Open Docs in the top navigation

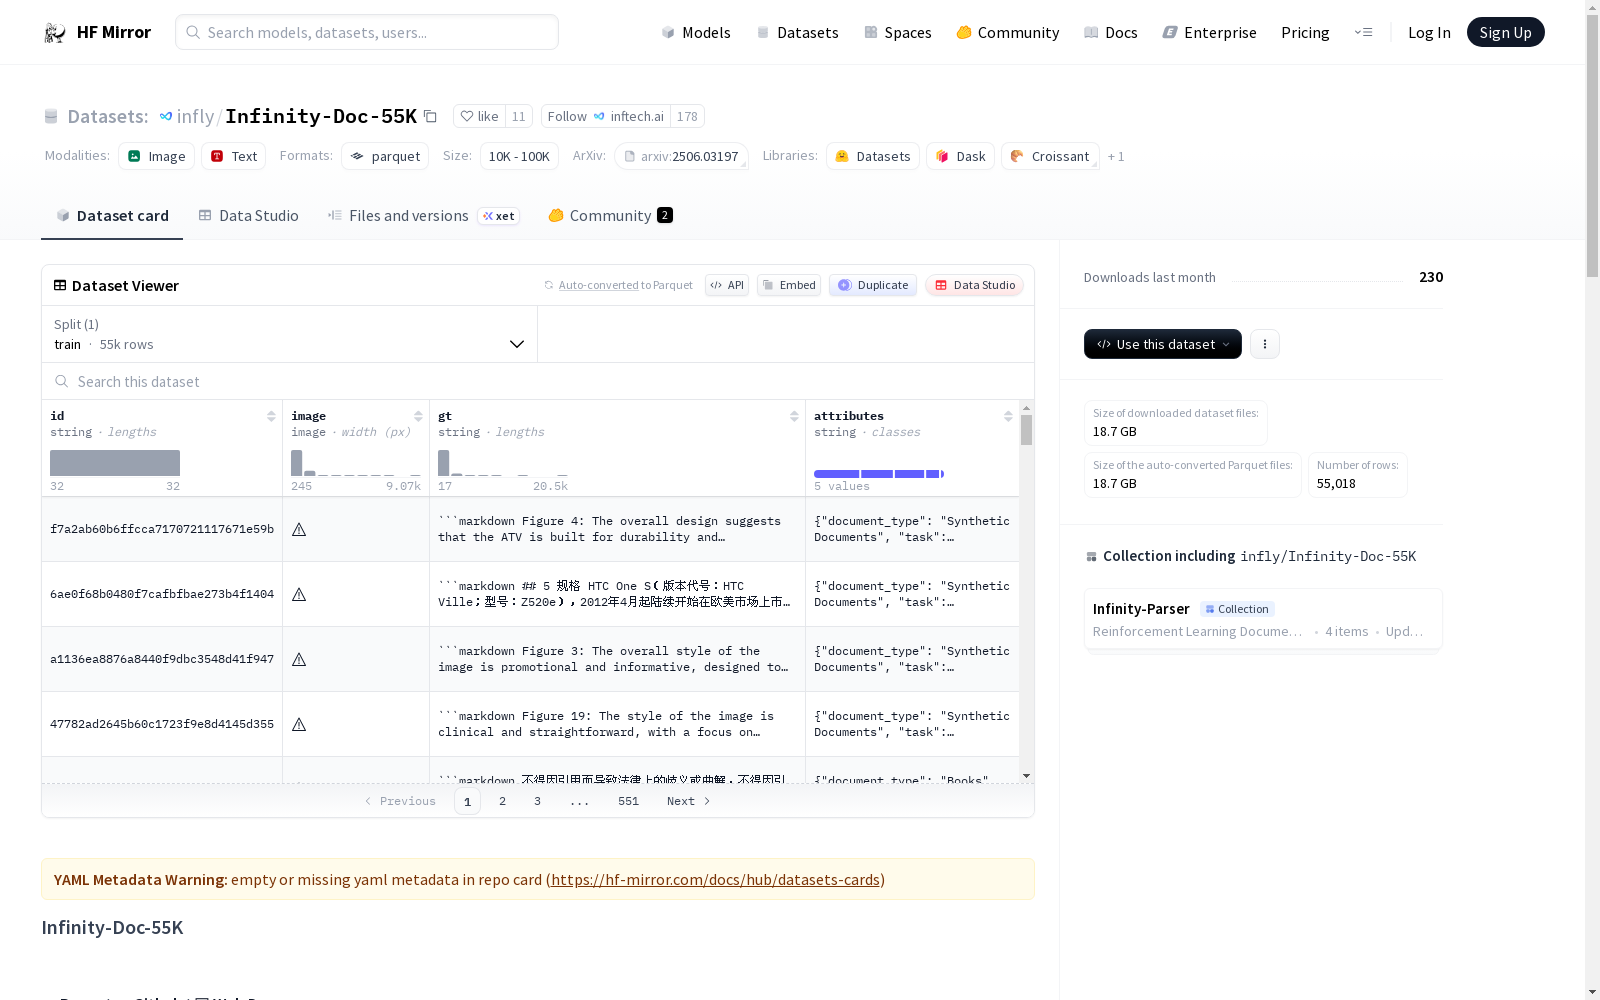pos(1111,32)
